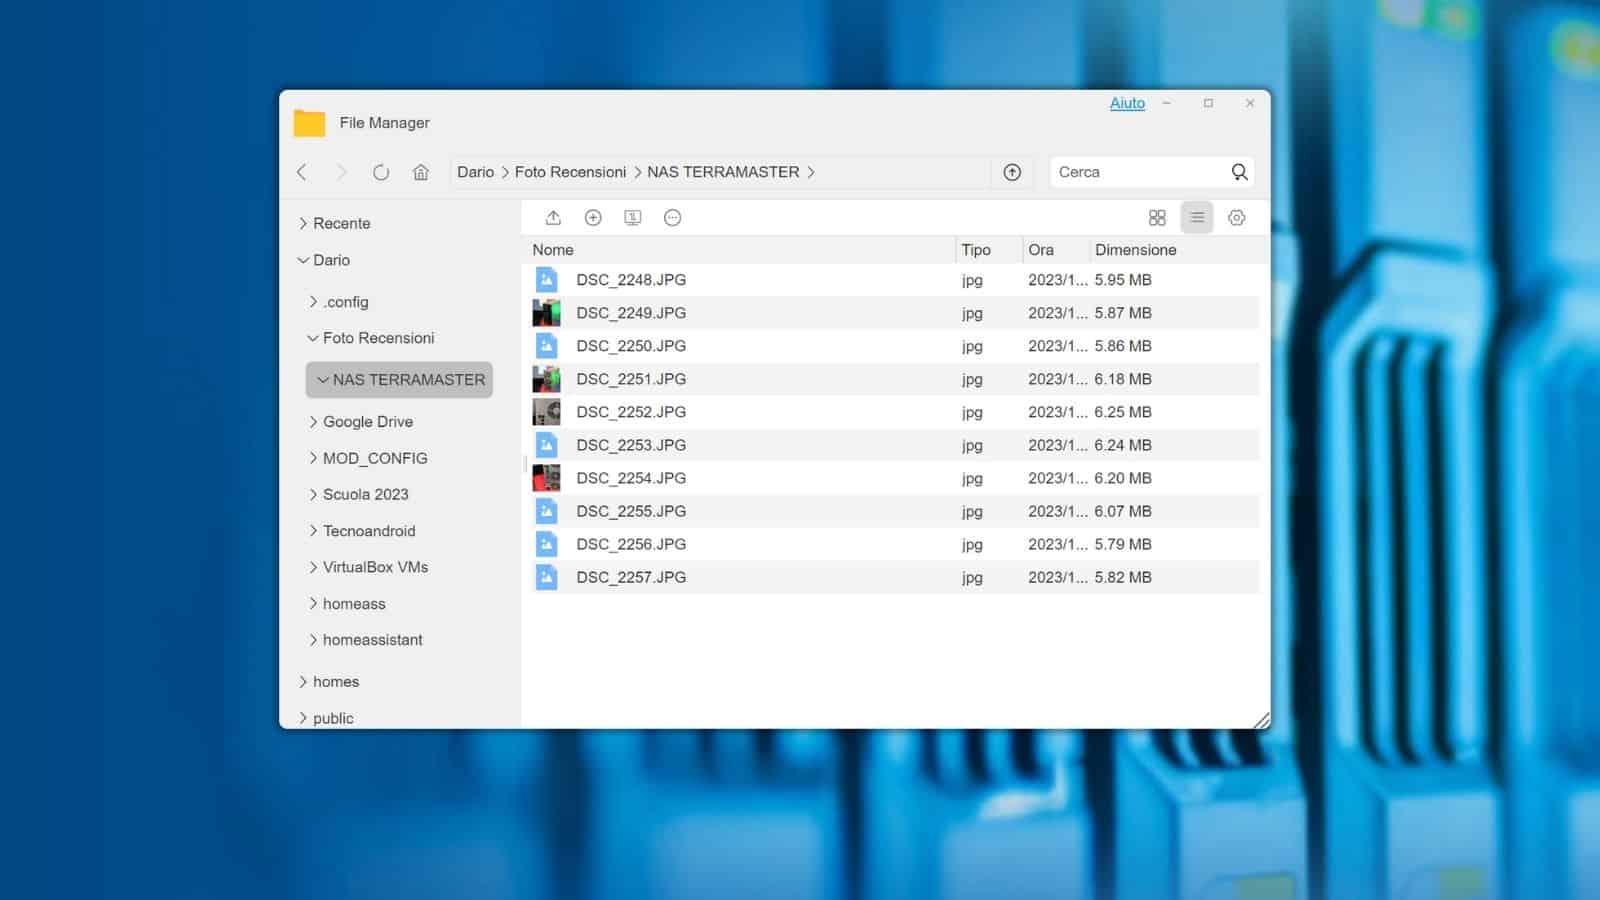Click Foto Recensioni in the breadcrumb path
This screenshot has height=900, width=1600.
tap(570, 172)
